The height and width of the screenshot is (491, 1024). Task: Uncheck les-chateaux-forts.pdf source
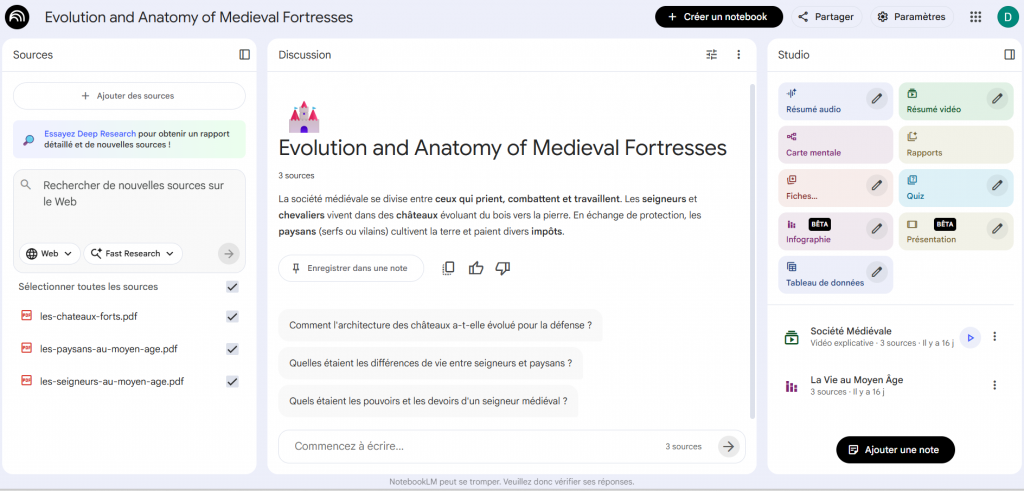[232, 317]
